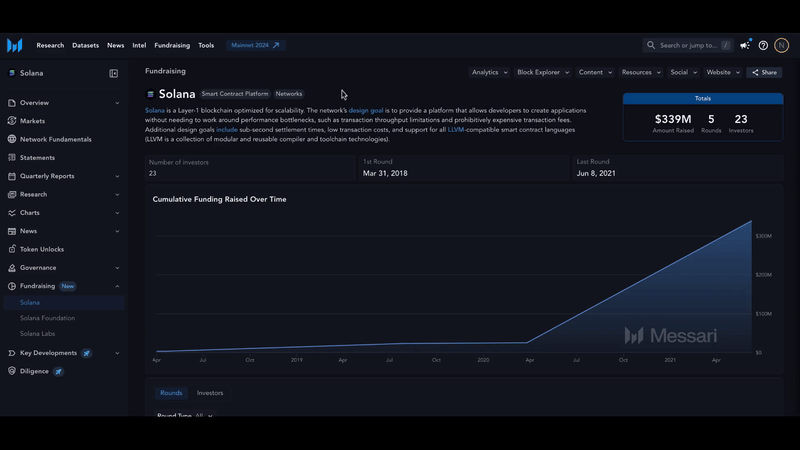
Task: Open the Analytics dropdown
Action: click(x=489, y=72)
